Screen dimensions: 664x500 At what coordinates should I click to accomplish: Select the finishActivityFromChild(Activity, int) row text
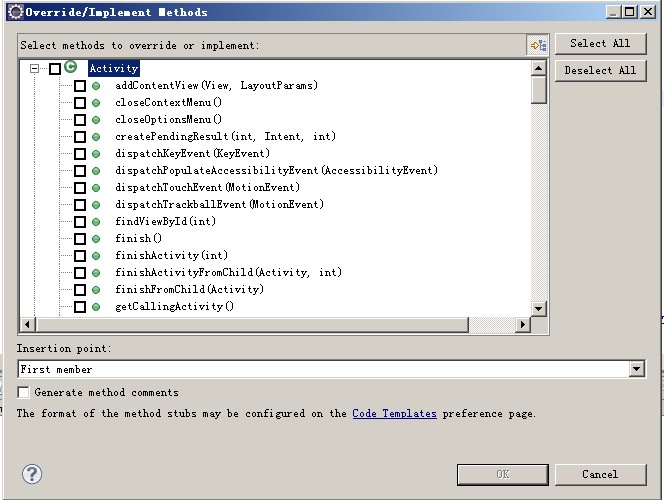(x=228, y=273)
